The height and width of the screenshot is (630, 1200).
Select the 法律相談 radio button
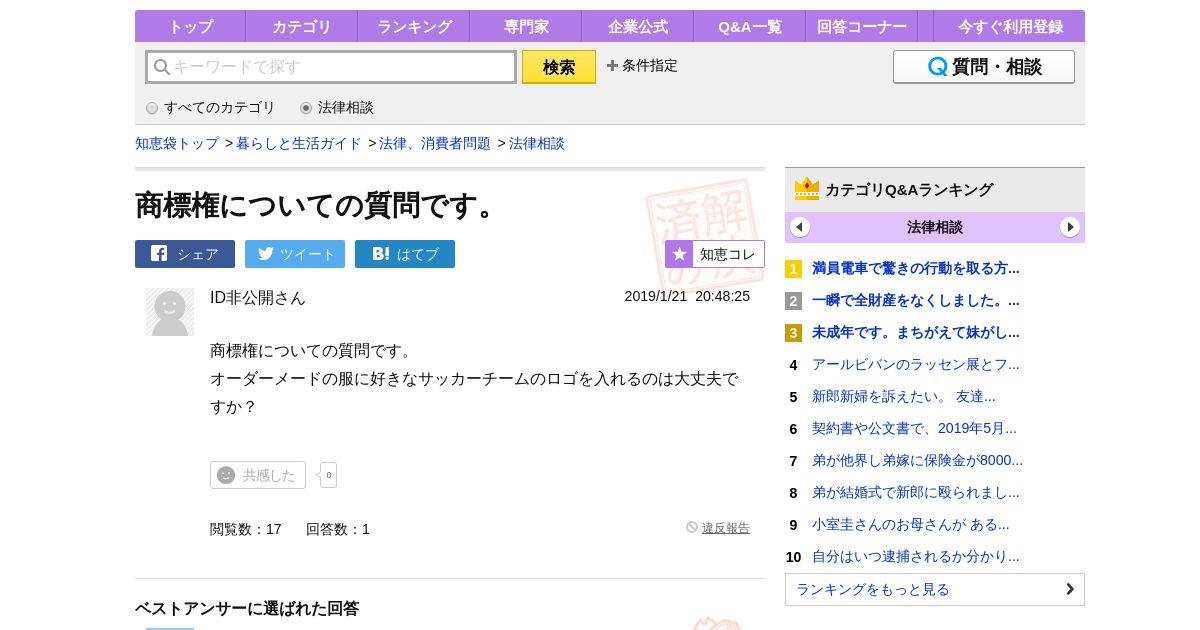[x=306, y=108]
